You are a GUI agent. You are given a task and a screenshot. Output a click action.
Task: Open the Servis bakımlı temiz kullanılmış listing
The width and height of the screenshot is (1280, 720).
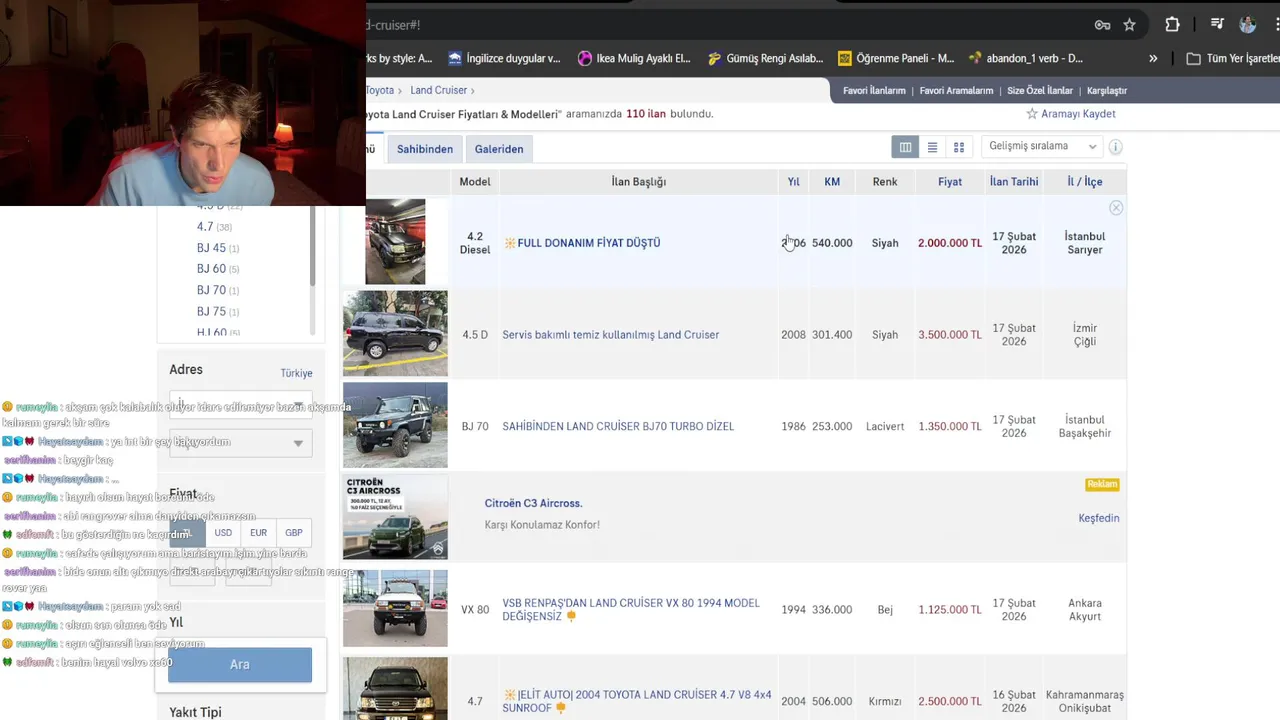(x=610, y=335)
